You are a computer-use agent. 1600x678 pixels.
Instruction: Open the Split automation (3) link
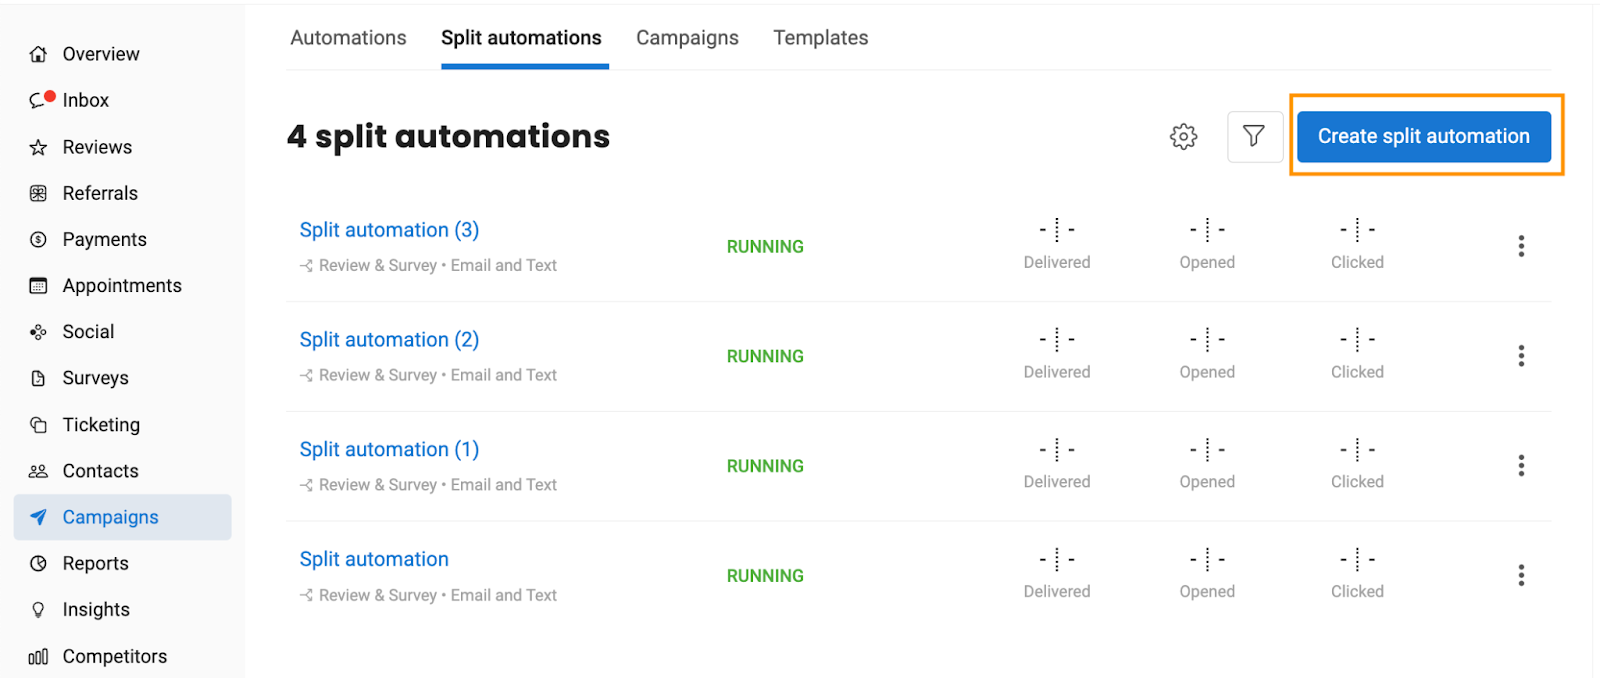389,230
